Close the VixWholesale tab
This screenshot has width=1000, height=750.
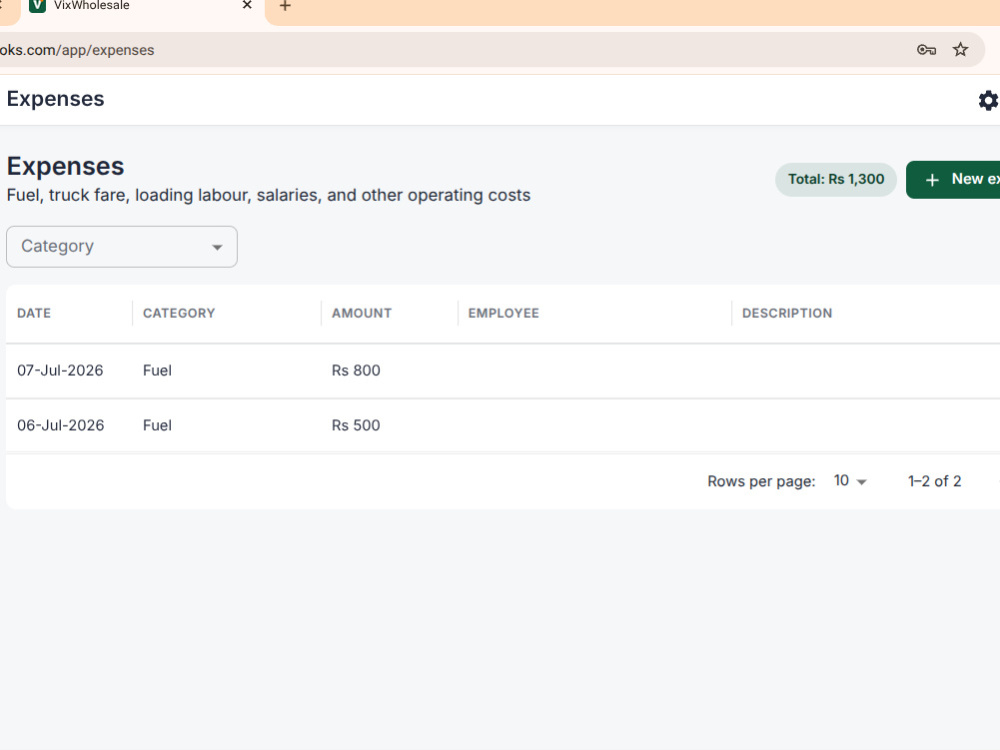pyautogui.click(x=247, y=5)
